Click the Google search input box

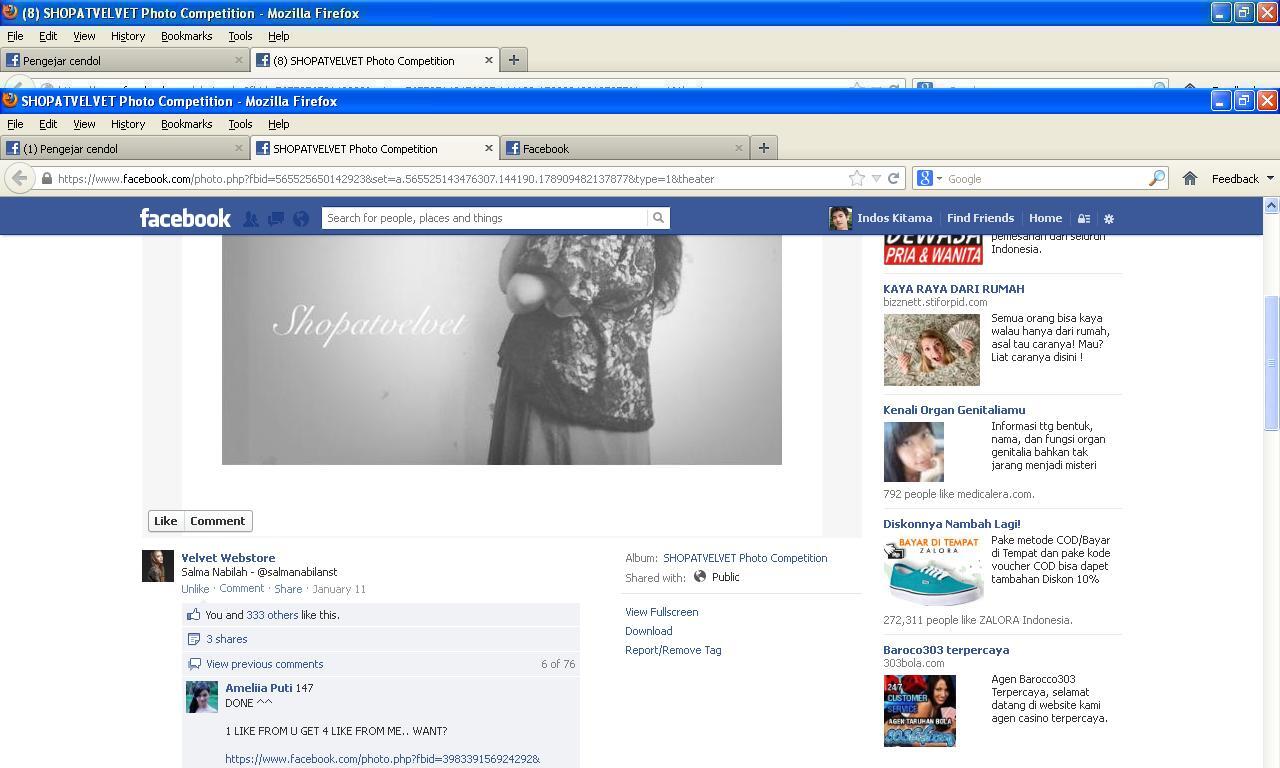point(1046,179)
